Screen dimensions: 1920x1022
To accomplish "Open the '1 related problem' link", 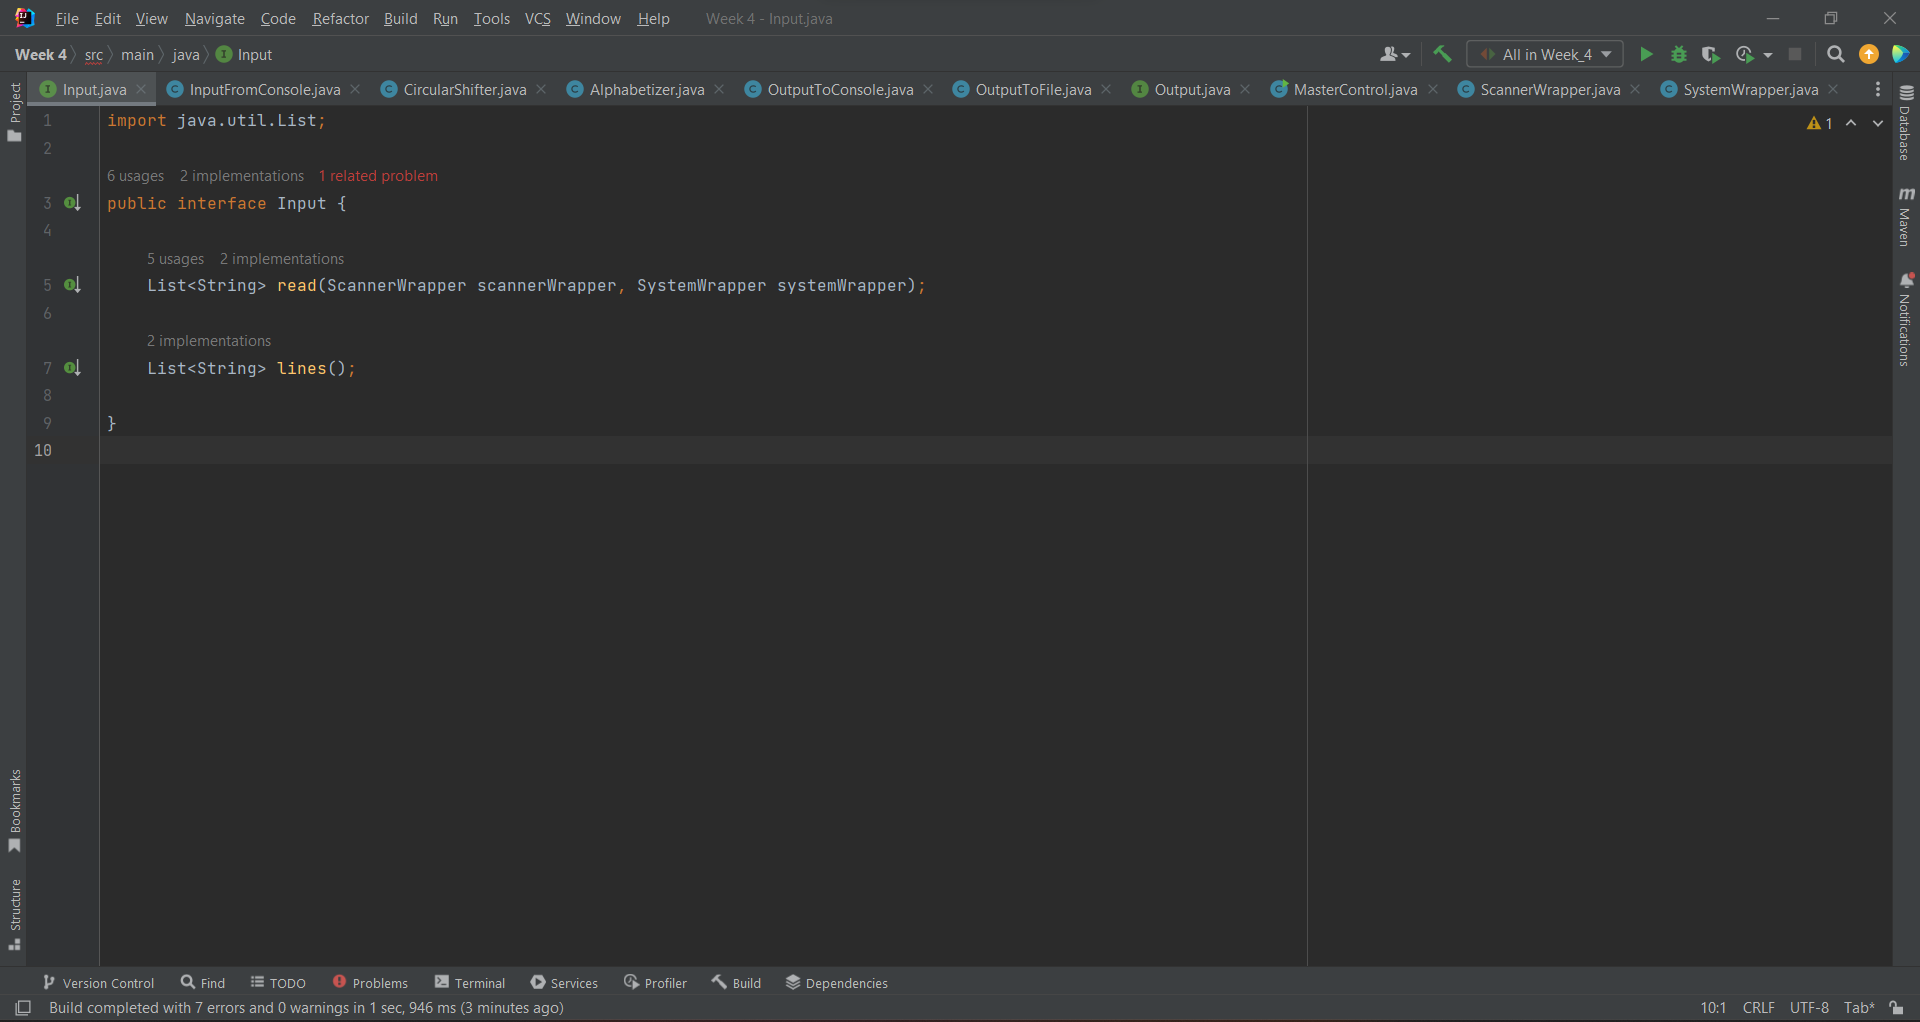I will [377, 176].
